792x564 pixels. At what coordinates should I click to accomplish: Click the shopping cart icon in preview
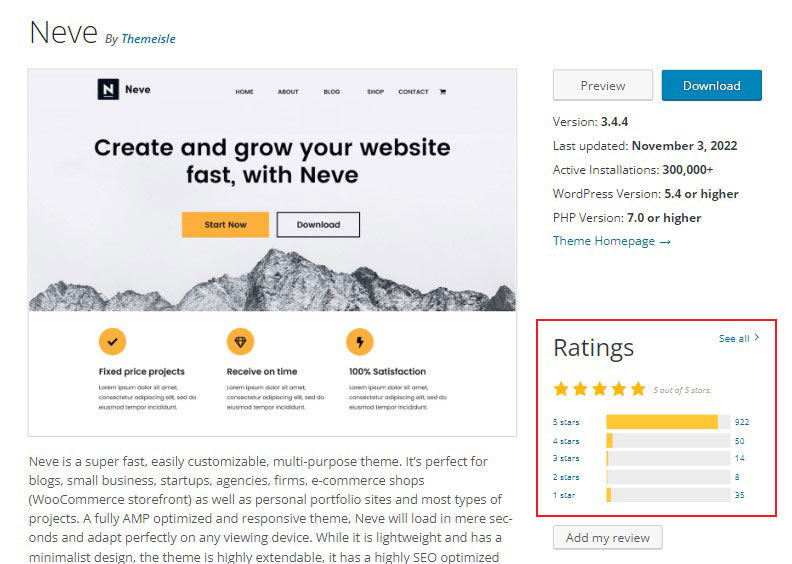pyautogui.click(x=442, y=91)
